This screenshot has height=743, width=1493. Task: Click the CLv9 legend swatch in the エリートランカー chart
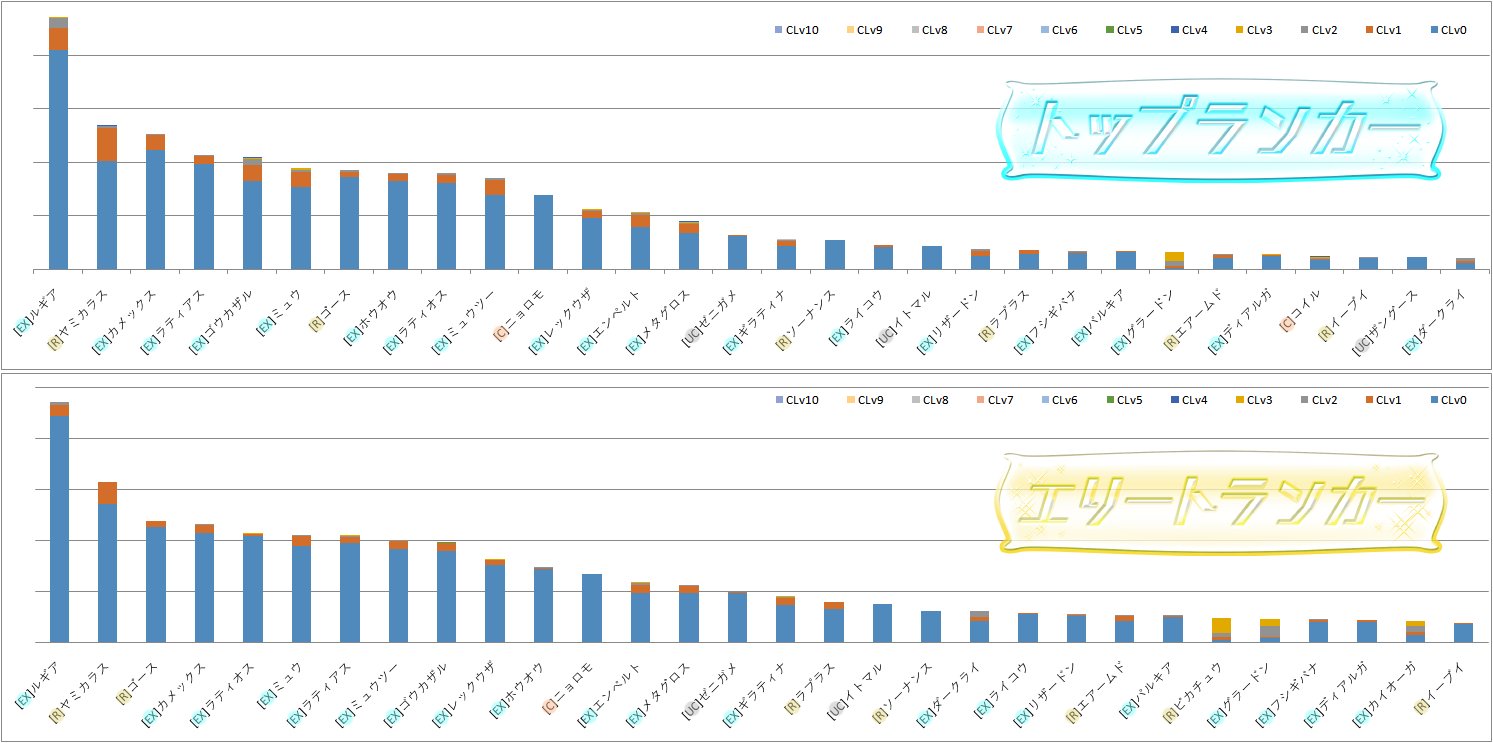[x=849, y=400]
